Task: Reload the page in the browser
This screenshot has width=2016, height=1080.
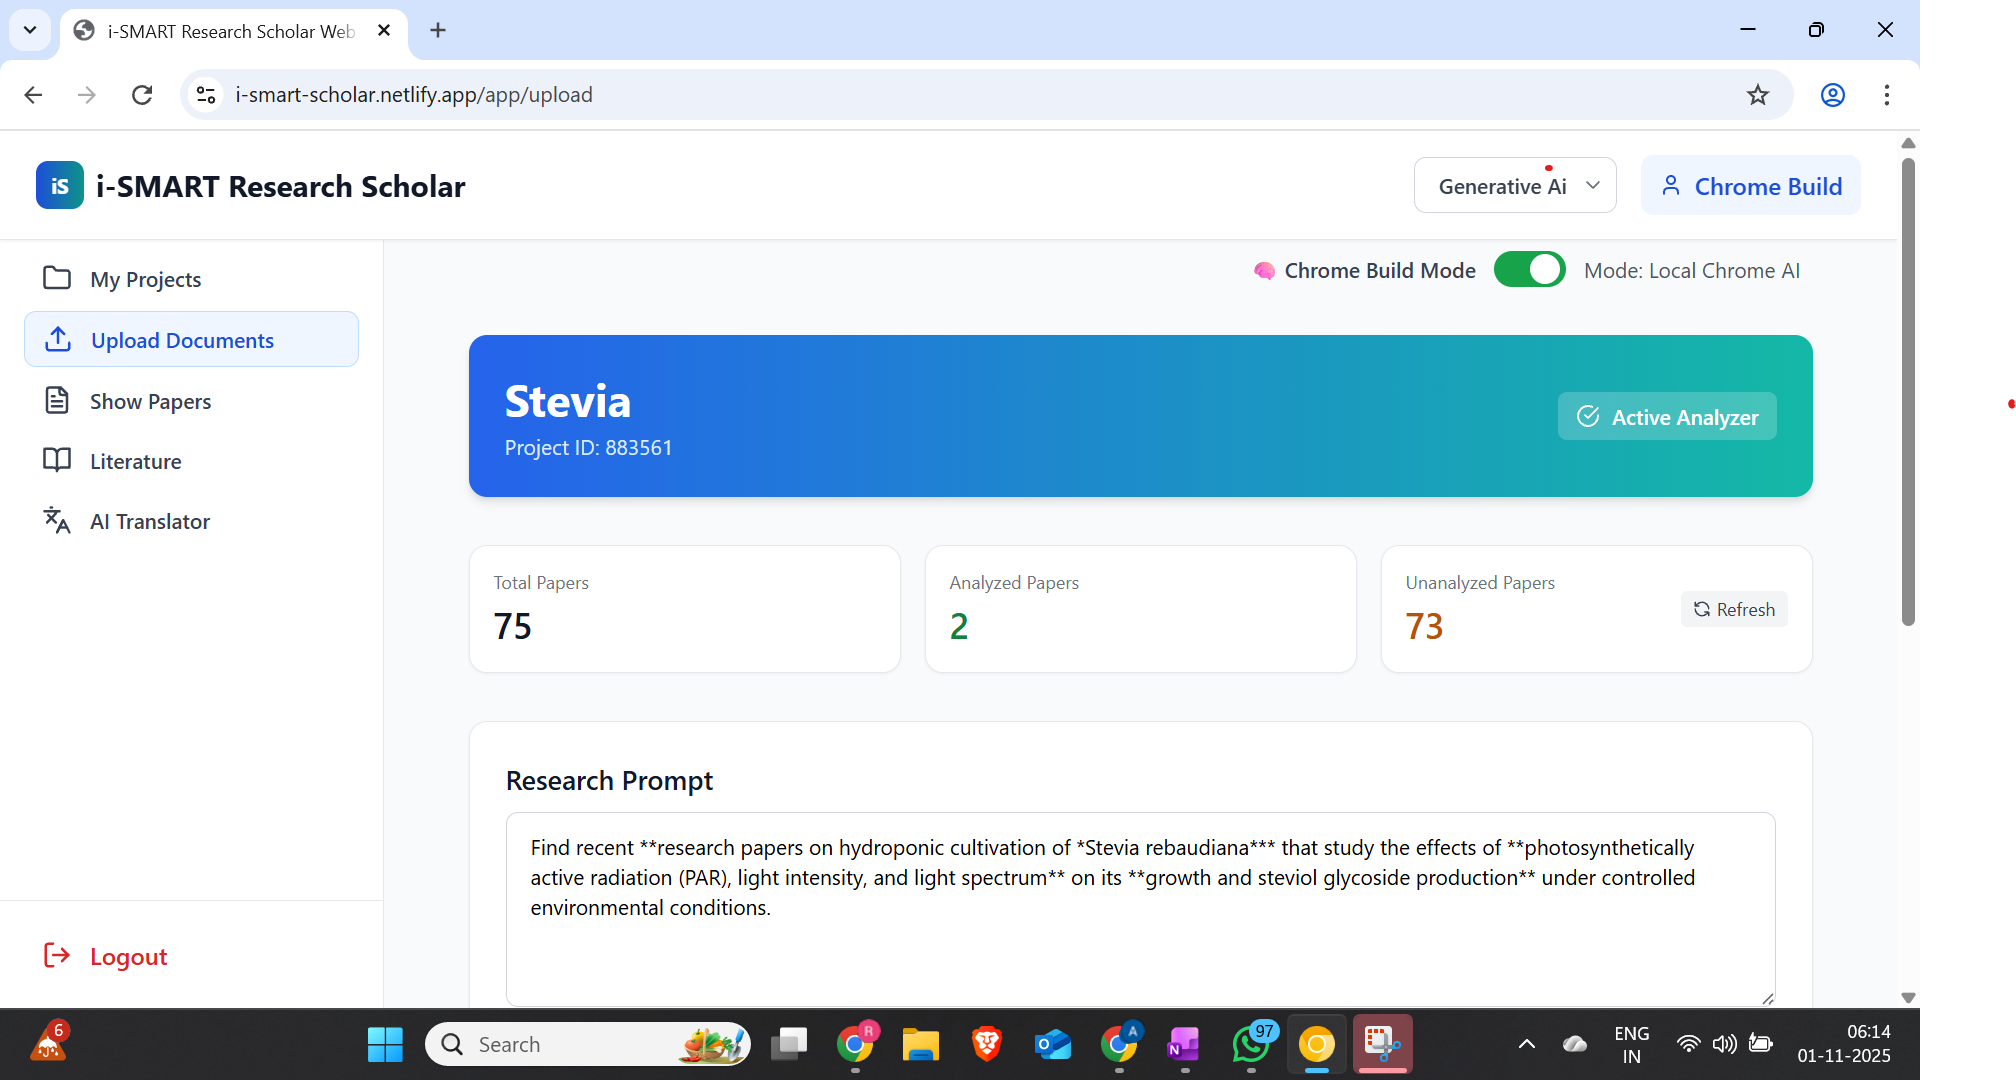Action: [142, 95]
